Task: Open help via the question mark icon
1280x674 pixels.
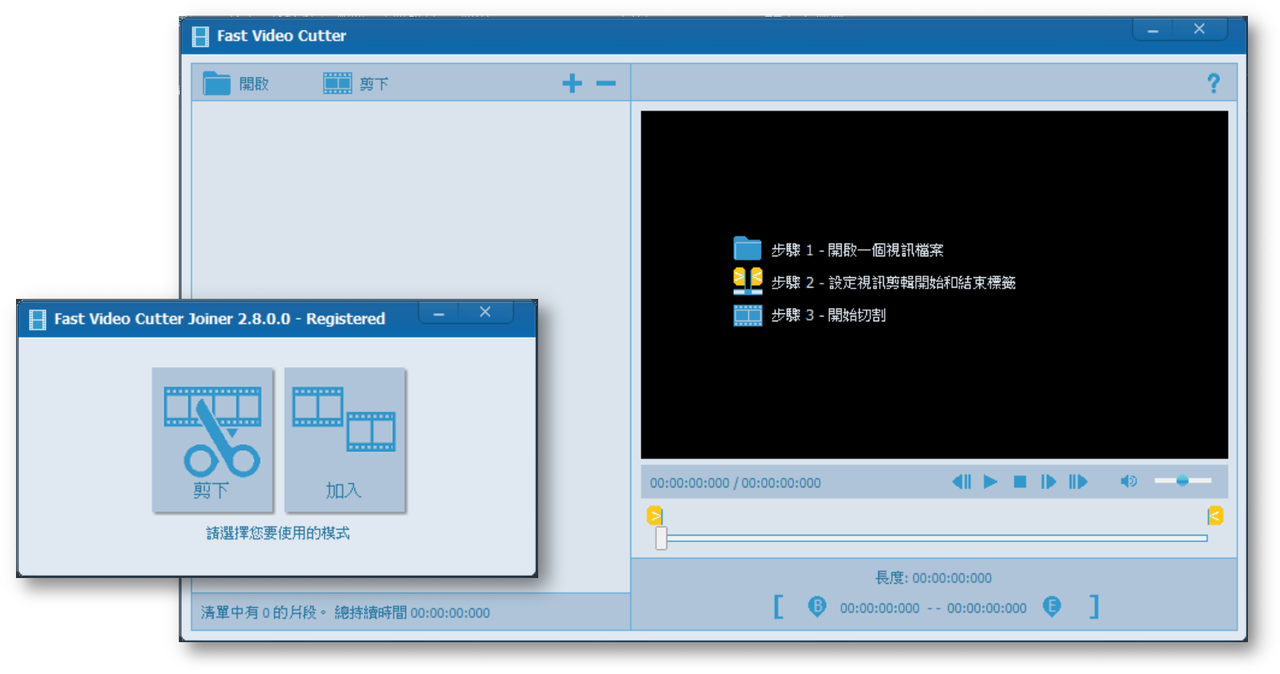Action: pyautogui.click(x=1213, y=84)
